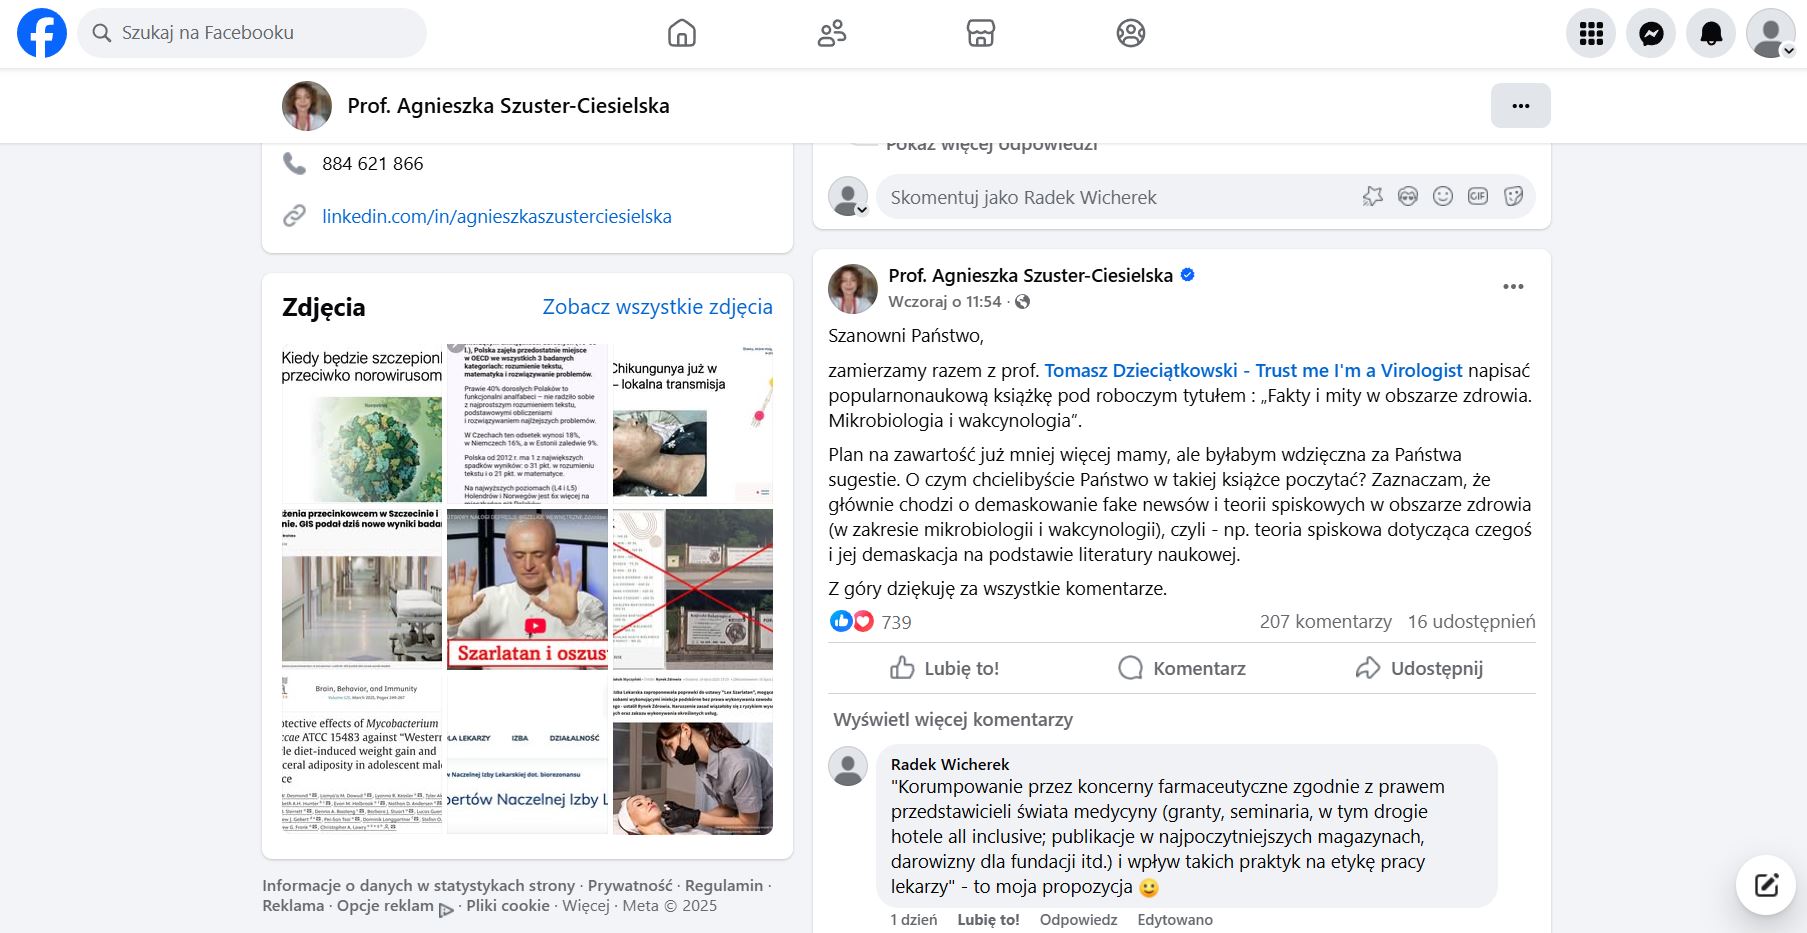Insert a GIF into the comment
Image resolution: width=1807 pixels, height=933 pixels.
tap(1478, 196)
